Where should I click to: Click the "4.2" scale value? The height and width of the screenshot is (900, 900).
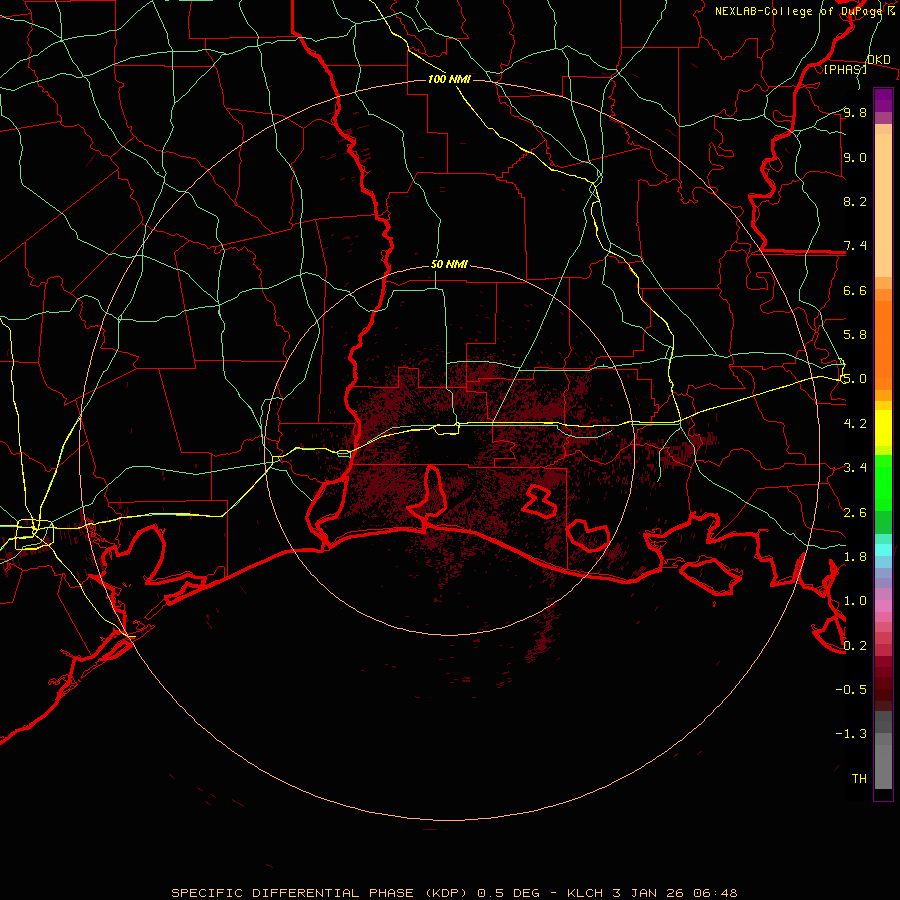[855, 424]
